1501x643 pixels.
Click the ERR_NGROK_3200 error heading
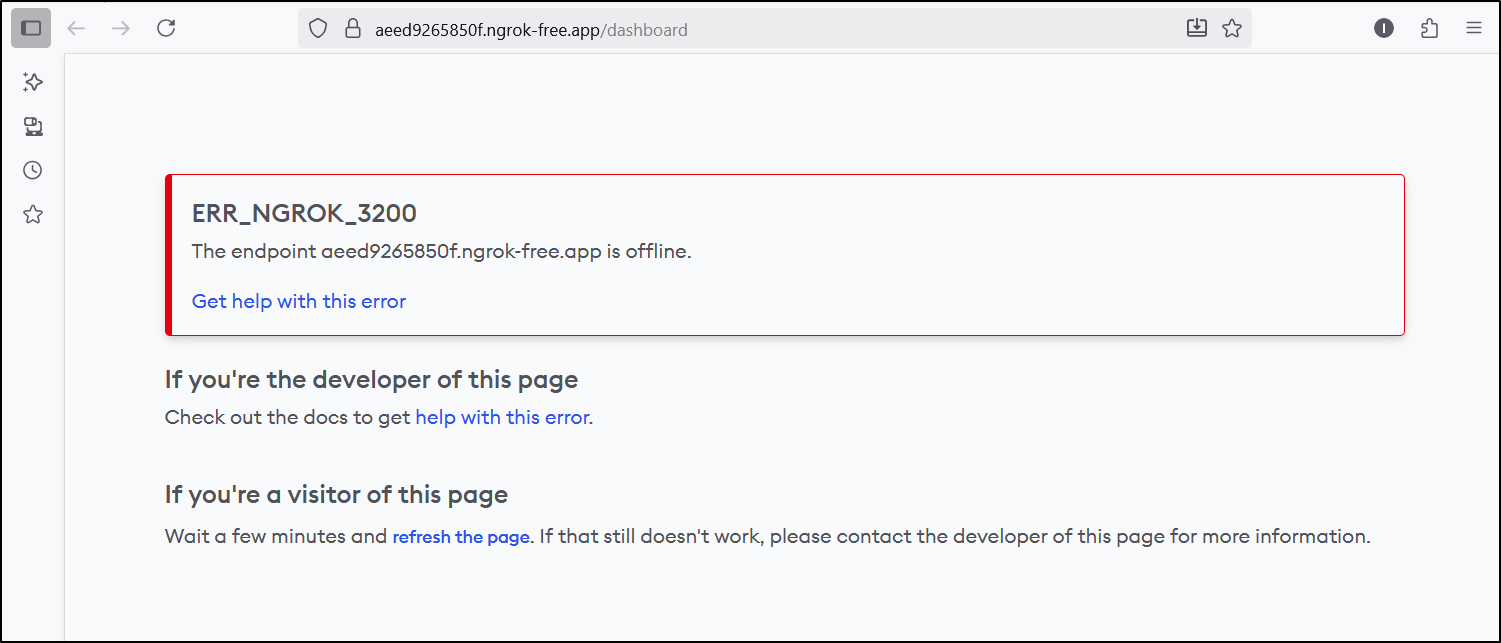point(304,213)
